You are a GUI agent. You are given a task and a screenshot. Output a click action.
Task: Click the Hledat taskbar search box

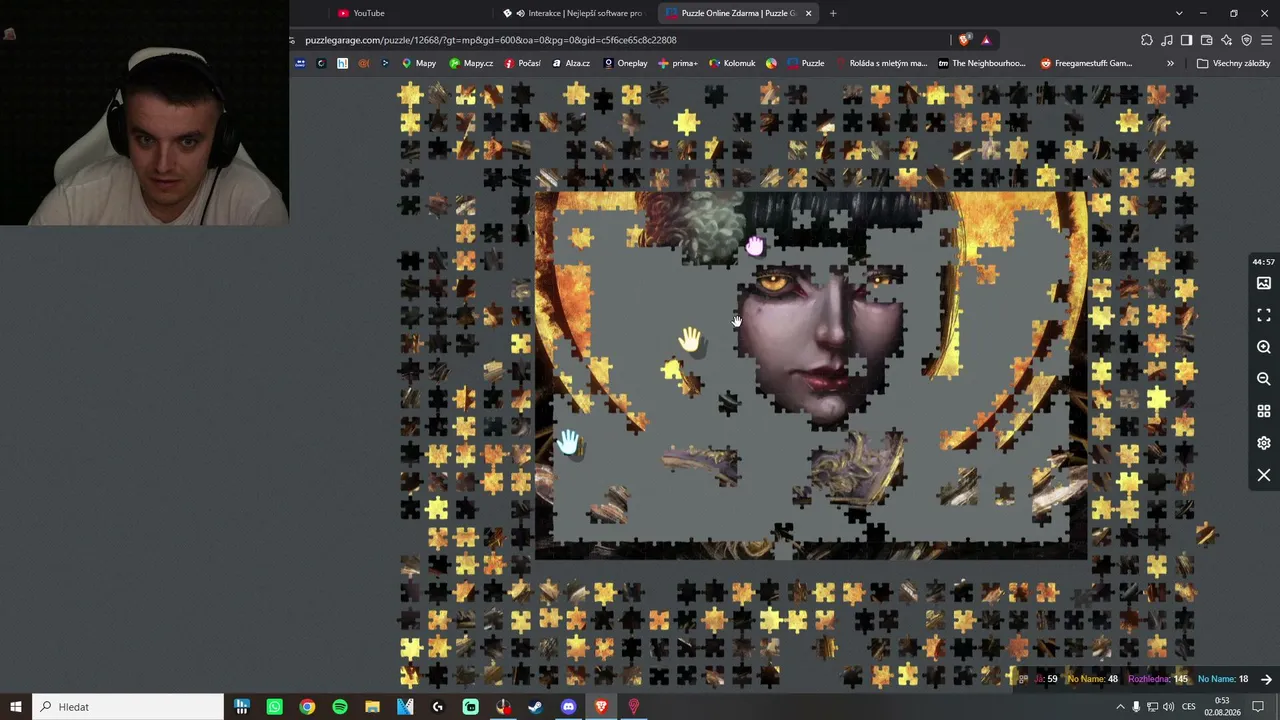click(x=128, y=707)
